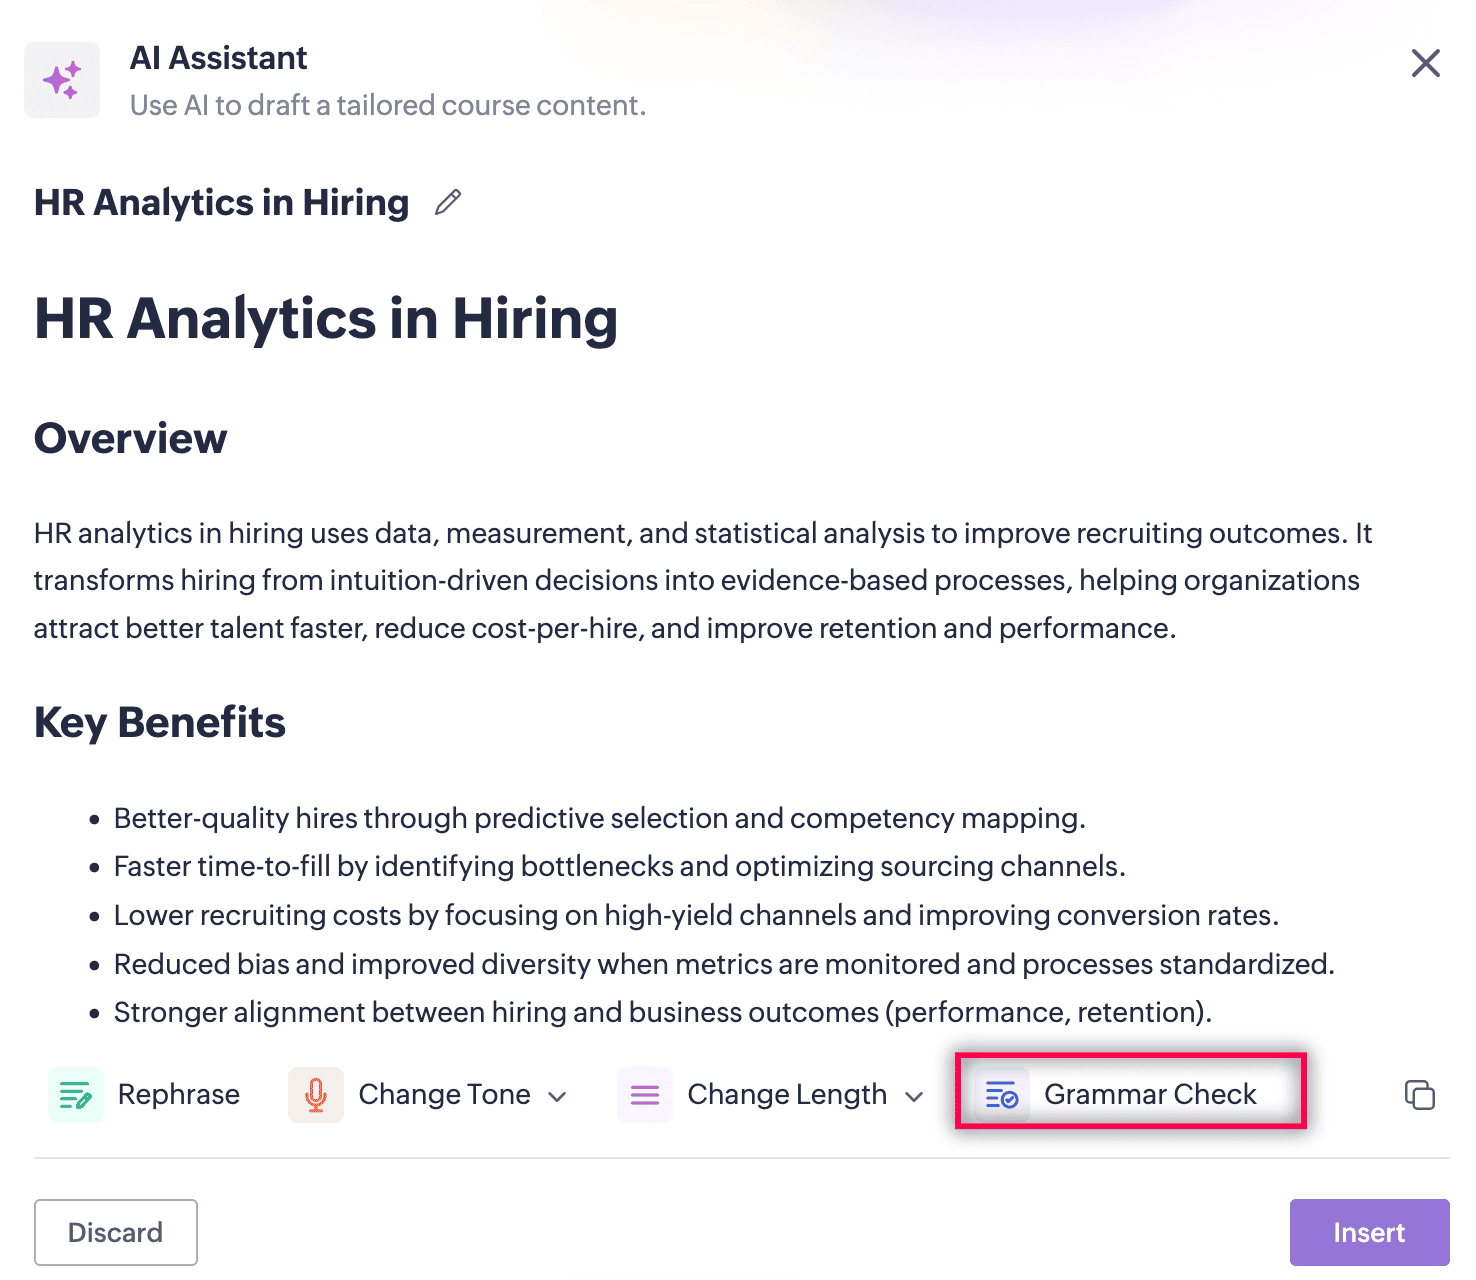
Task: Click the green Rephrase icon
Action: coord(76,1095)
